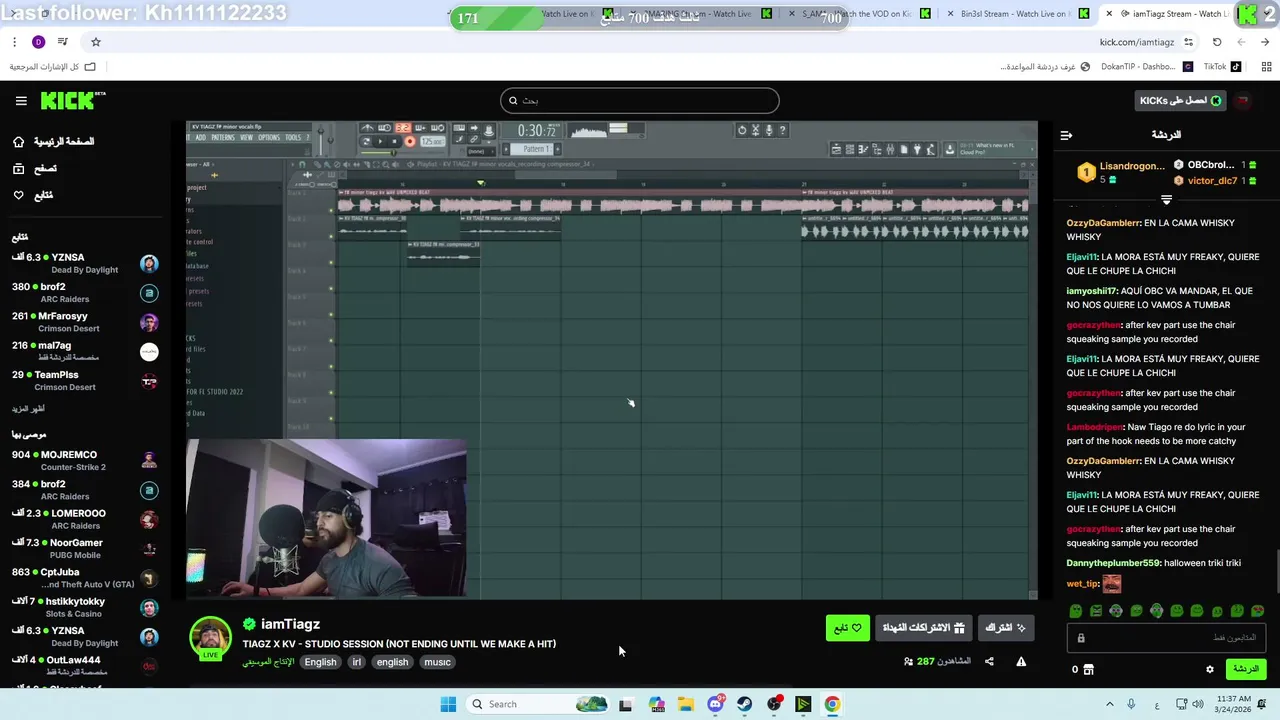Image resolution: width=1280 pixels, height=720 pixels.
Task: Open the Following heart link in sidebar
Action: pos(33,195)
